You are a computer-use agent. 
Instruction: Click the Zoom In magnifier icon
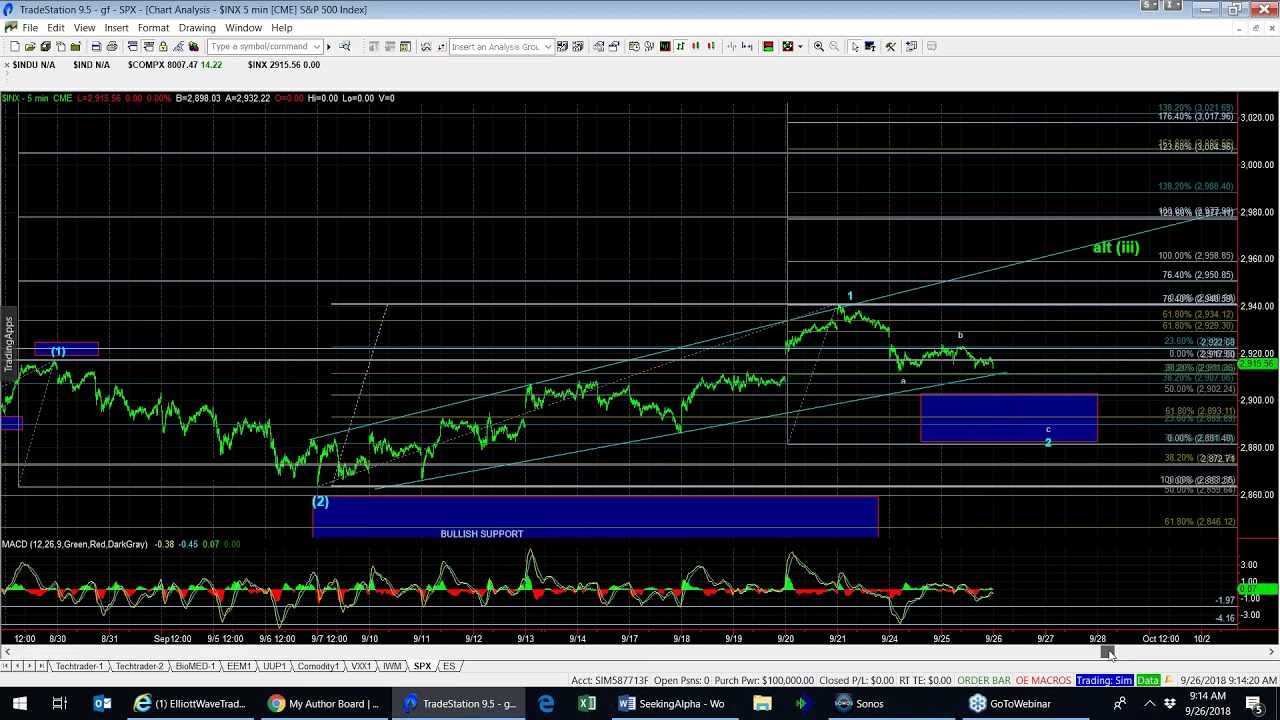818,46
